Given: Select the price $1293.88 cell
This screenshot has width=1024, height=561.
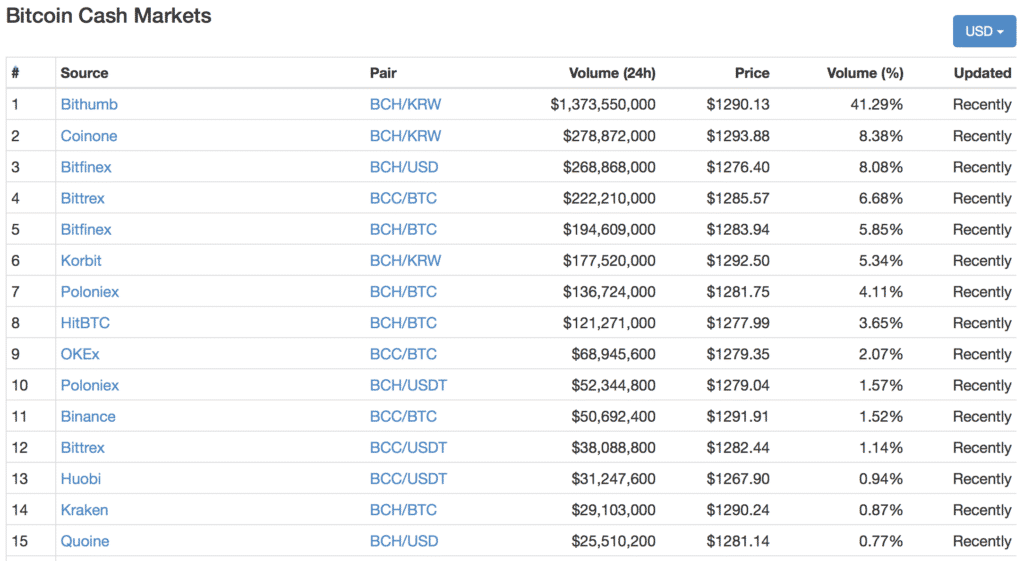Looking at the screenshot, I should (738, 136).
